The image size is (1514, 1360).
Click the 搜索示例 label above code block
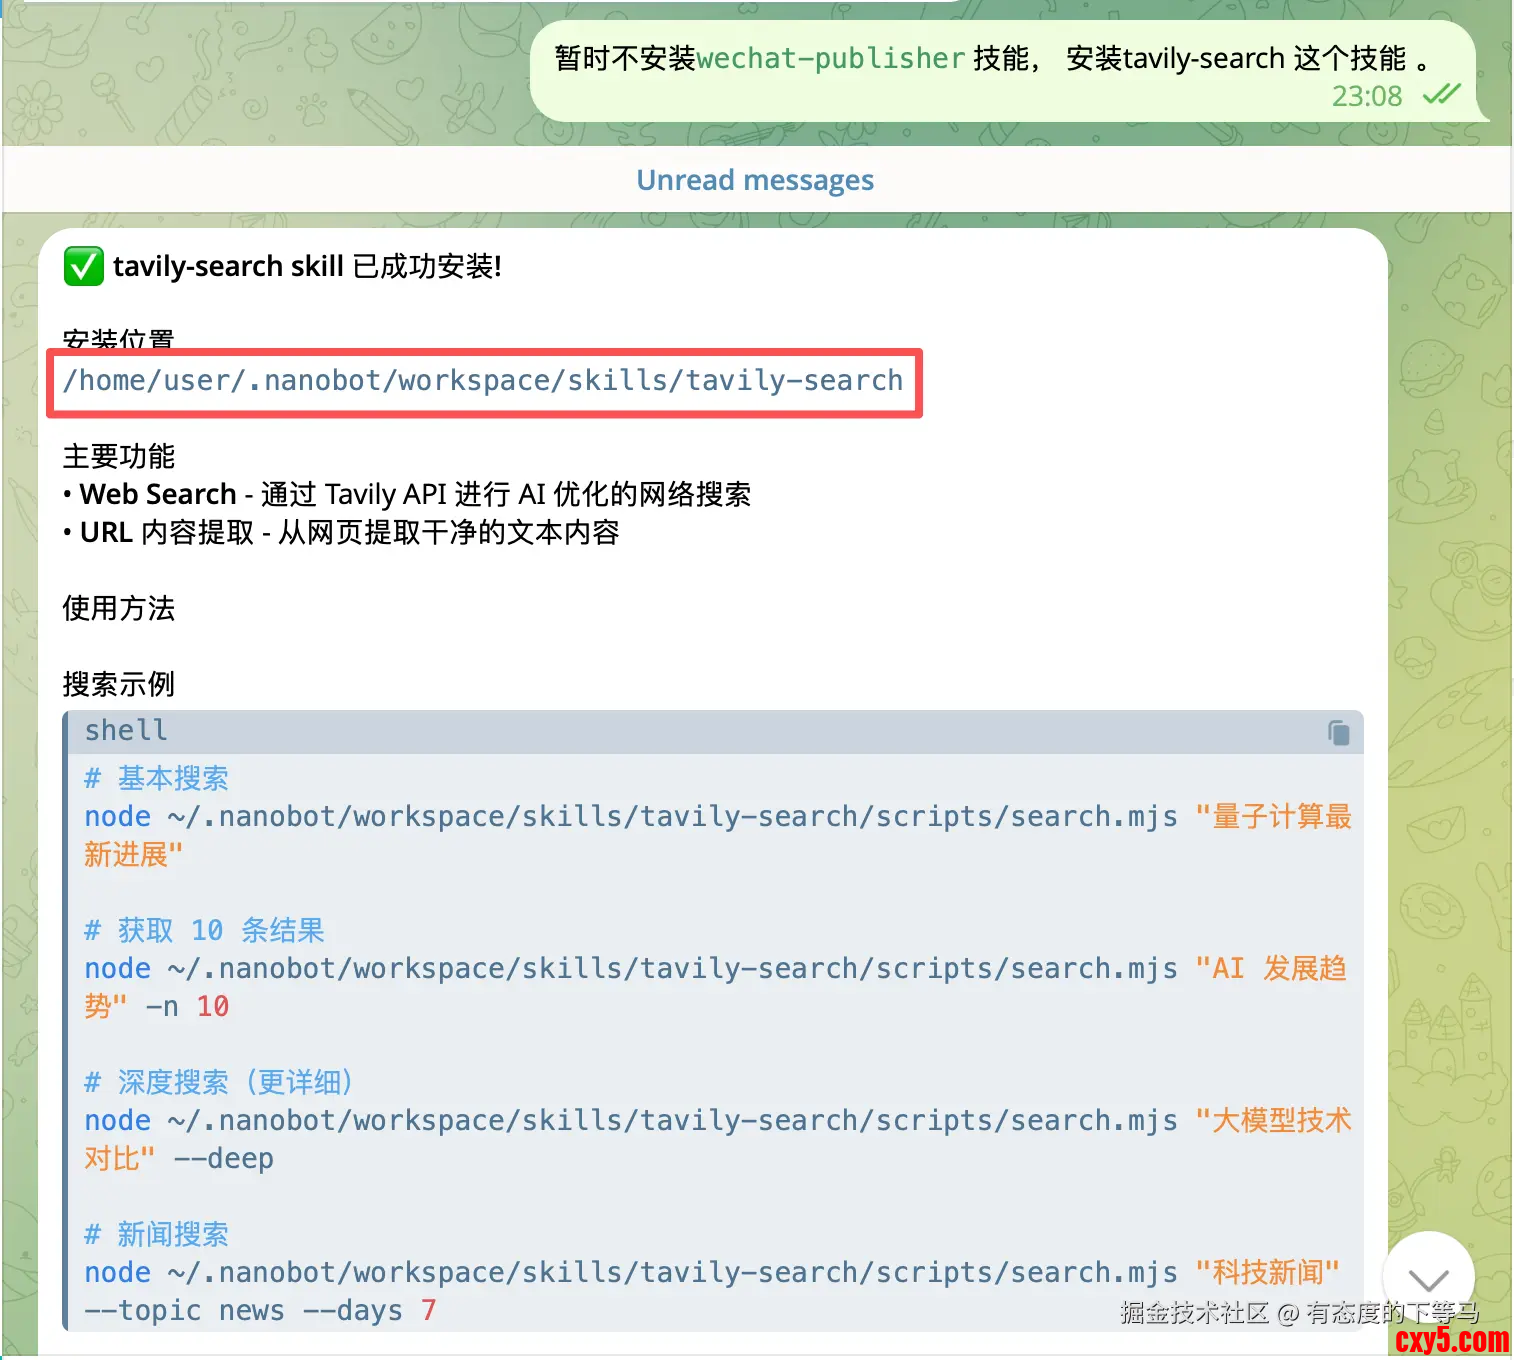pos(119,685)
